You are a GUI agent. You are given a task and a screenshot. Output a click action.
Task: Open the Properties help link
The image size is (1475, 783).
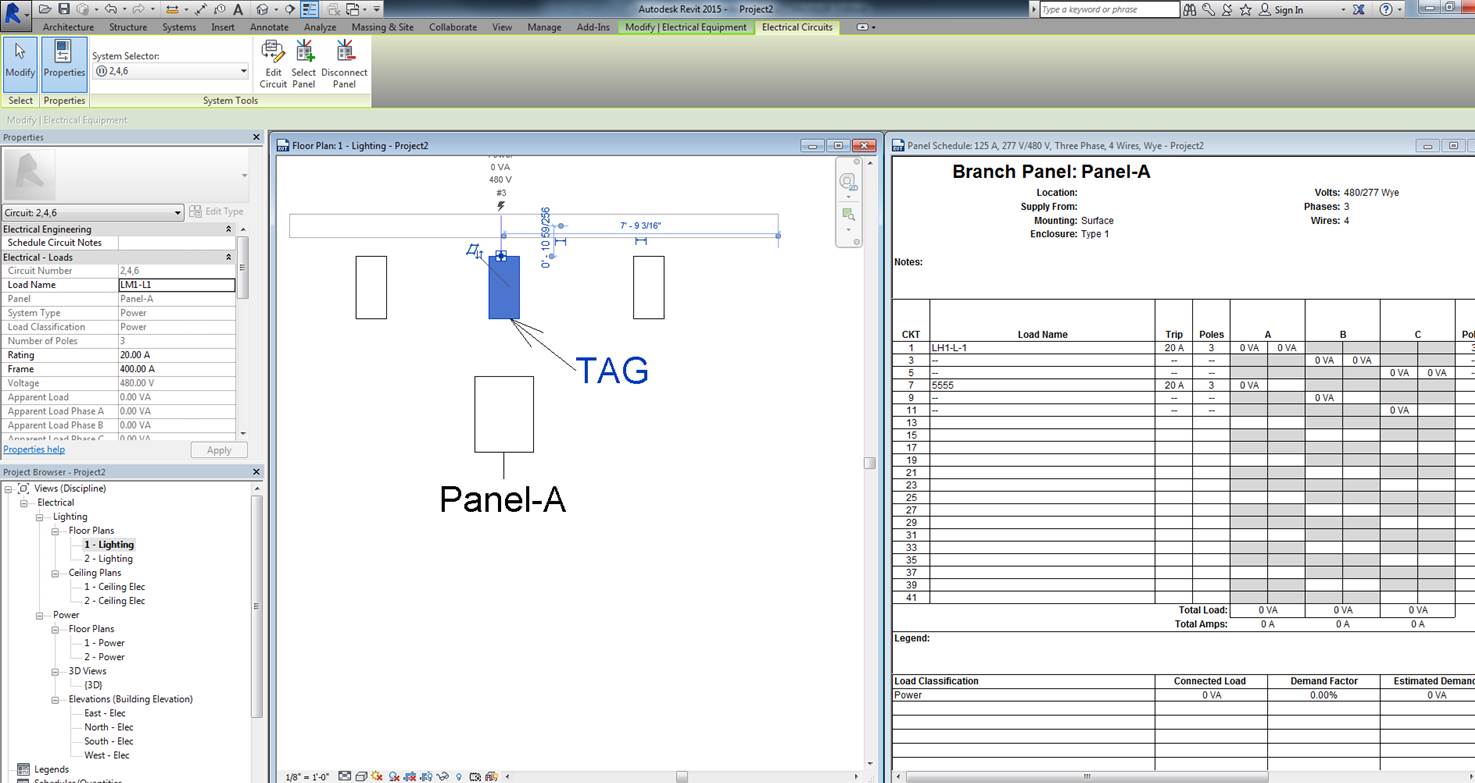[x=34, y=449]
